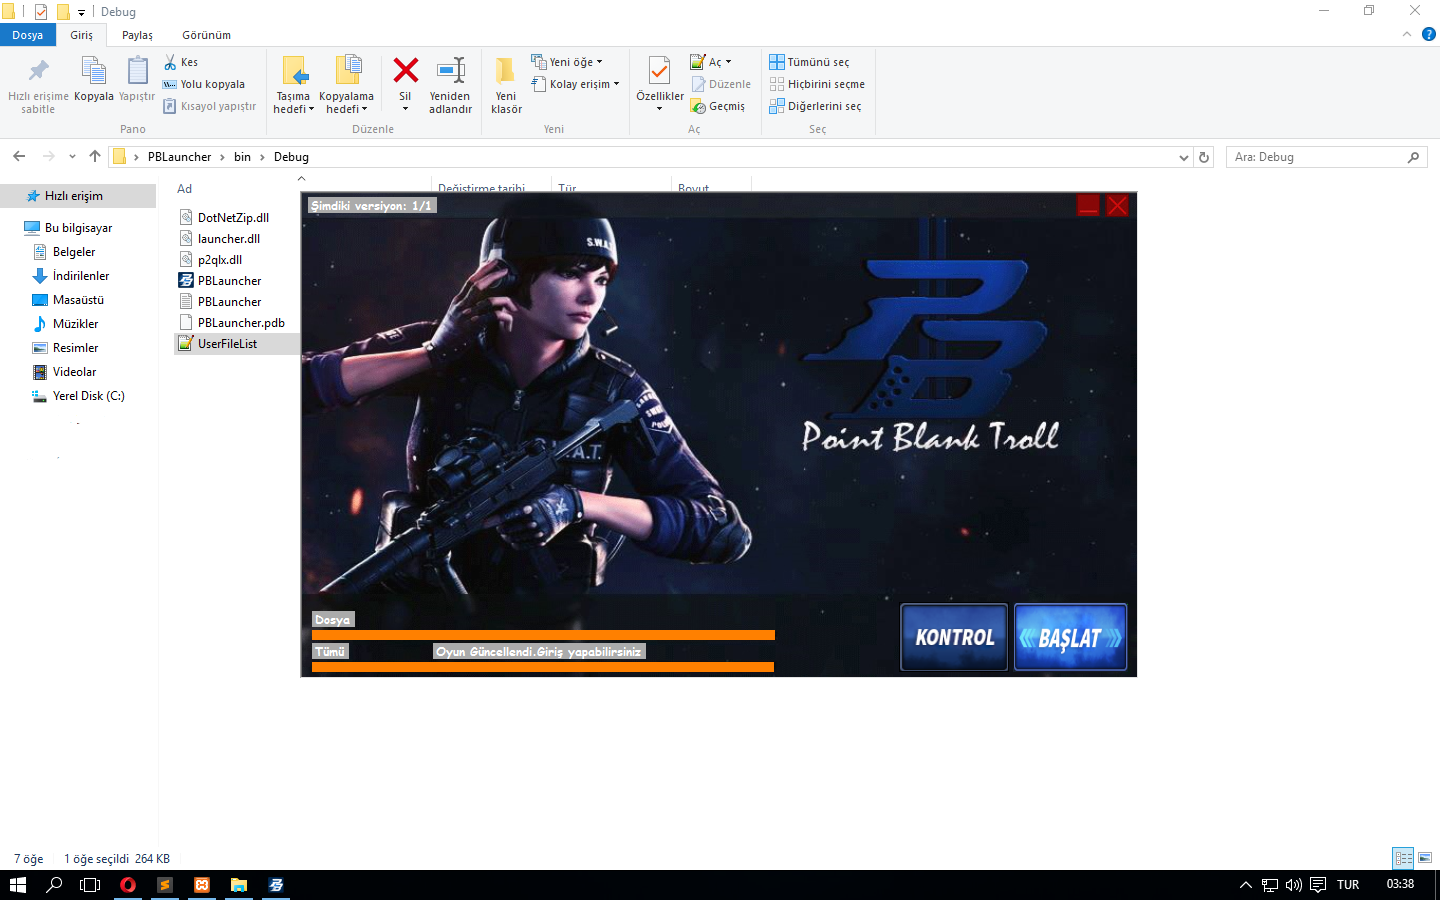The image size is (1440, 900).
Task: Click bin in the address path
Action: tap(242, 157)
